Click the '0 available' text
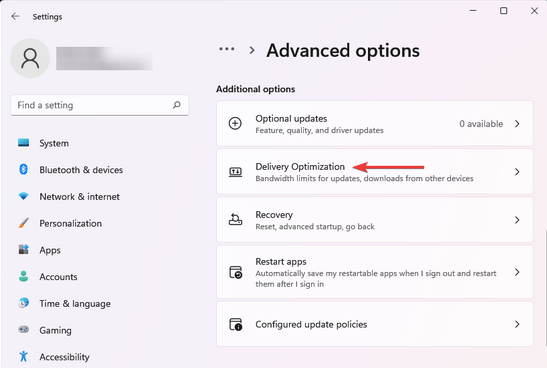 (x=481, y=124)
